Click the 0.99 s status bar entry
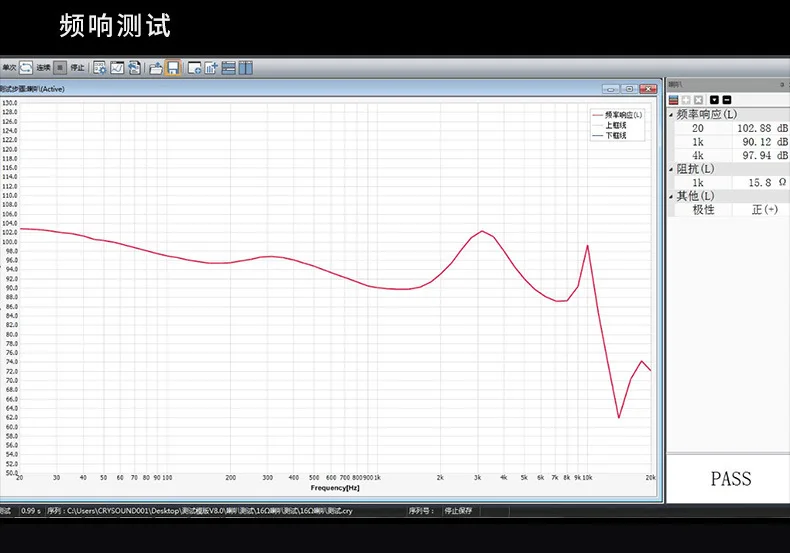This screenshot has width=790, height=553. click(x=31, y=511)
